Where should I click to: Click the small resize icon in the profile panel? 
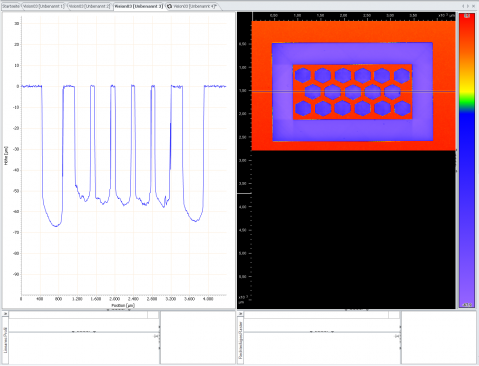pos(156,336)
